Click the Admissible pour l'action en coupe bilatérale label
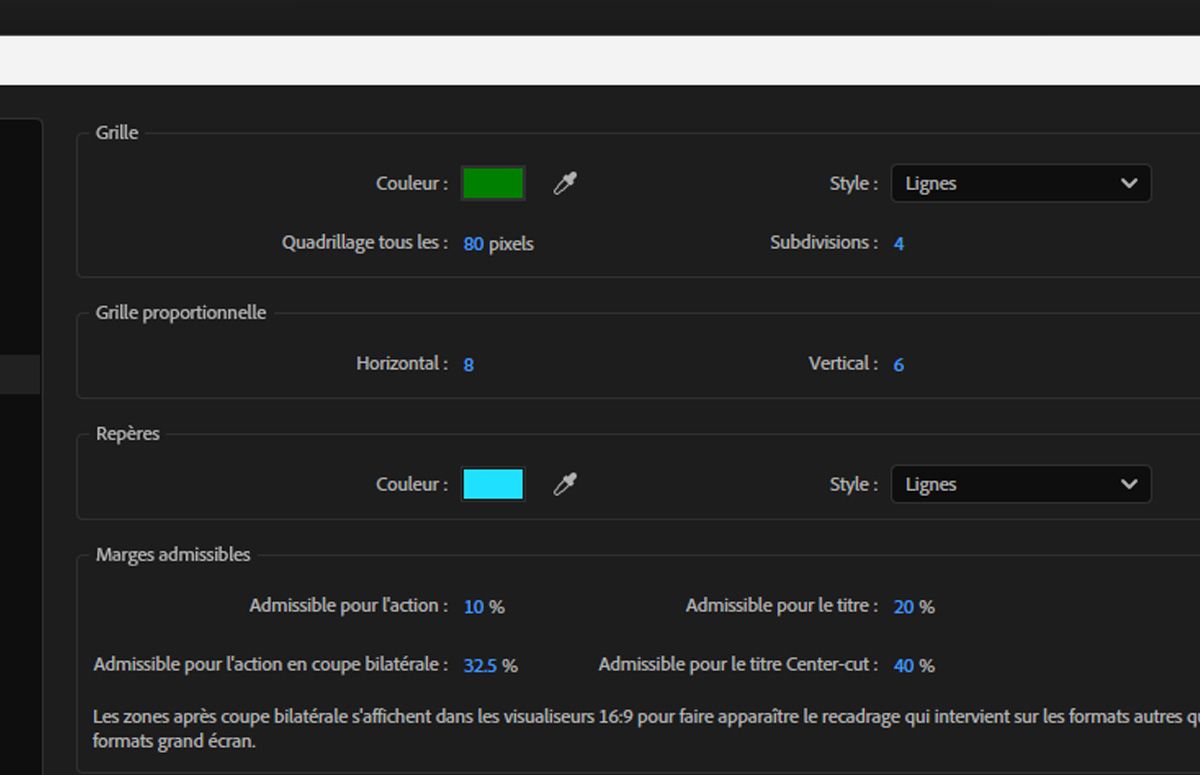The image size is (1200, 775). 271,665
